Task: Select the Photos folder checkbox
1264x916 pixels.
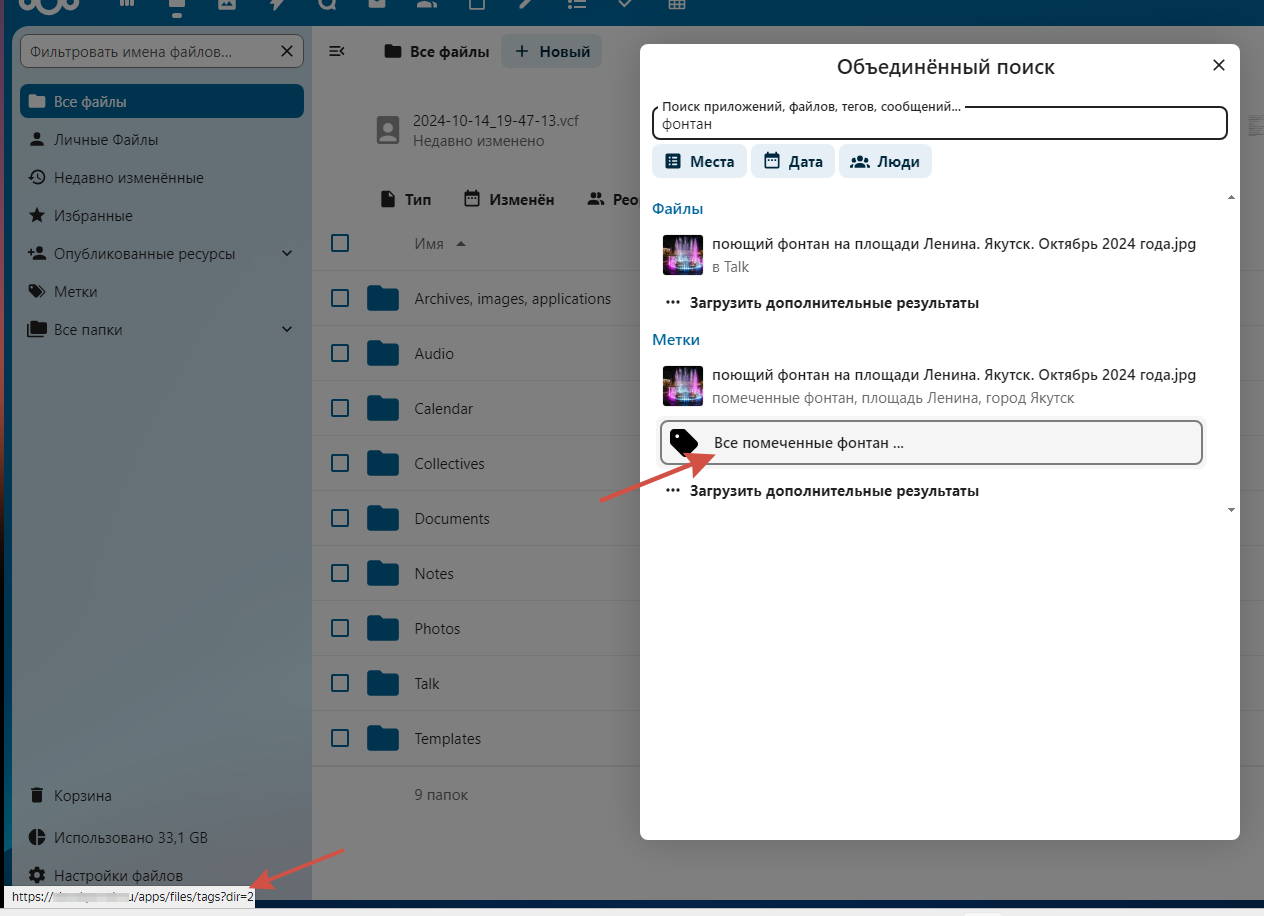Action: pos(340,628)
